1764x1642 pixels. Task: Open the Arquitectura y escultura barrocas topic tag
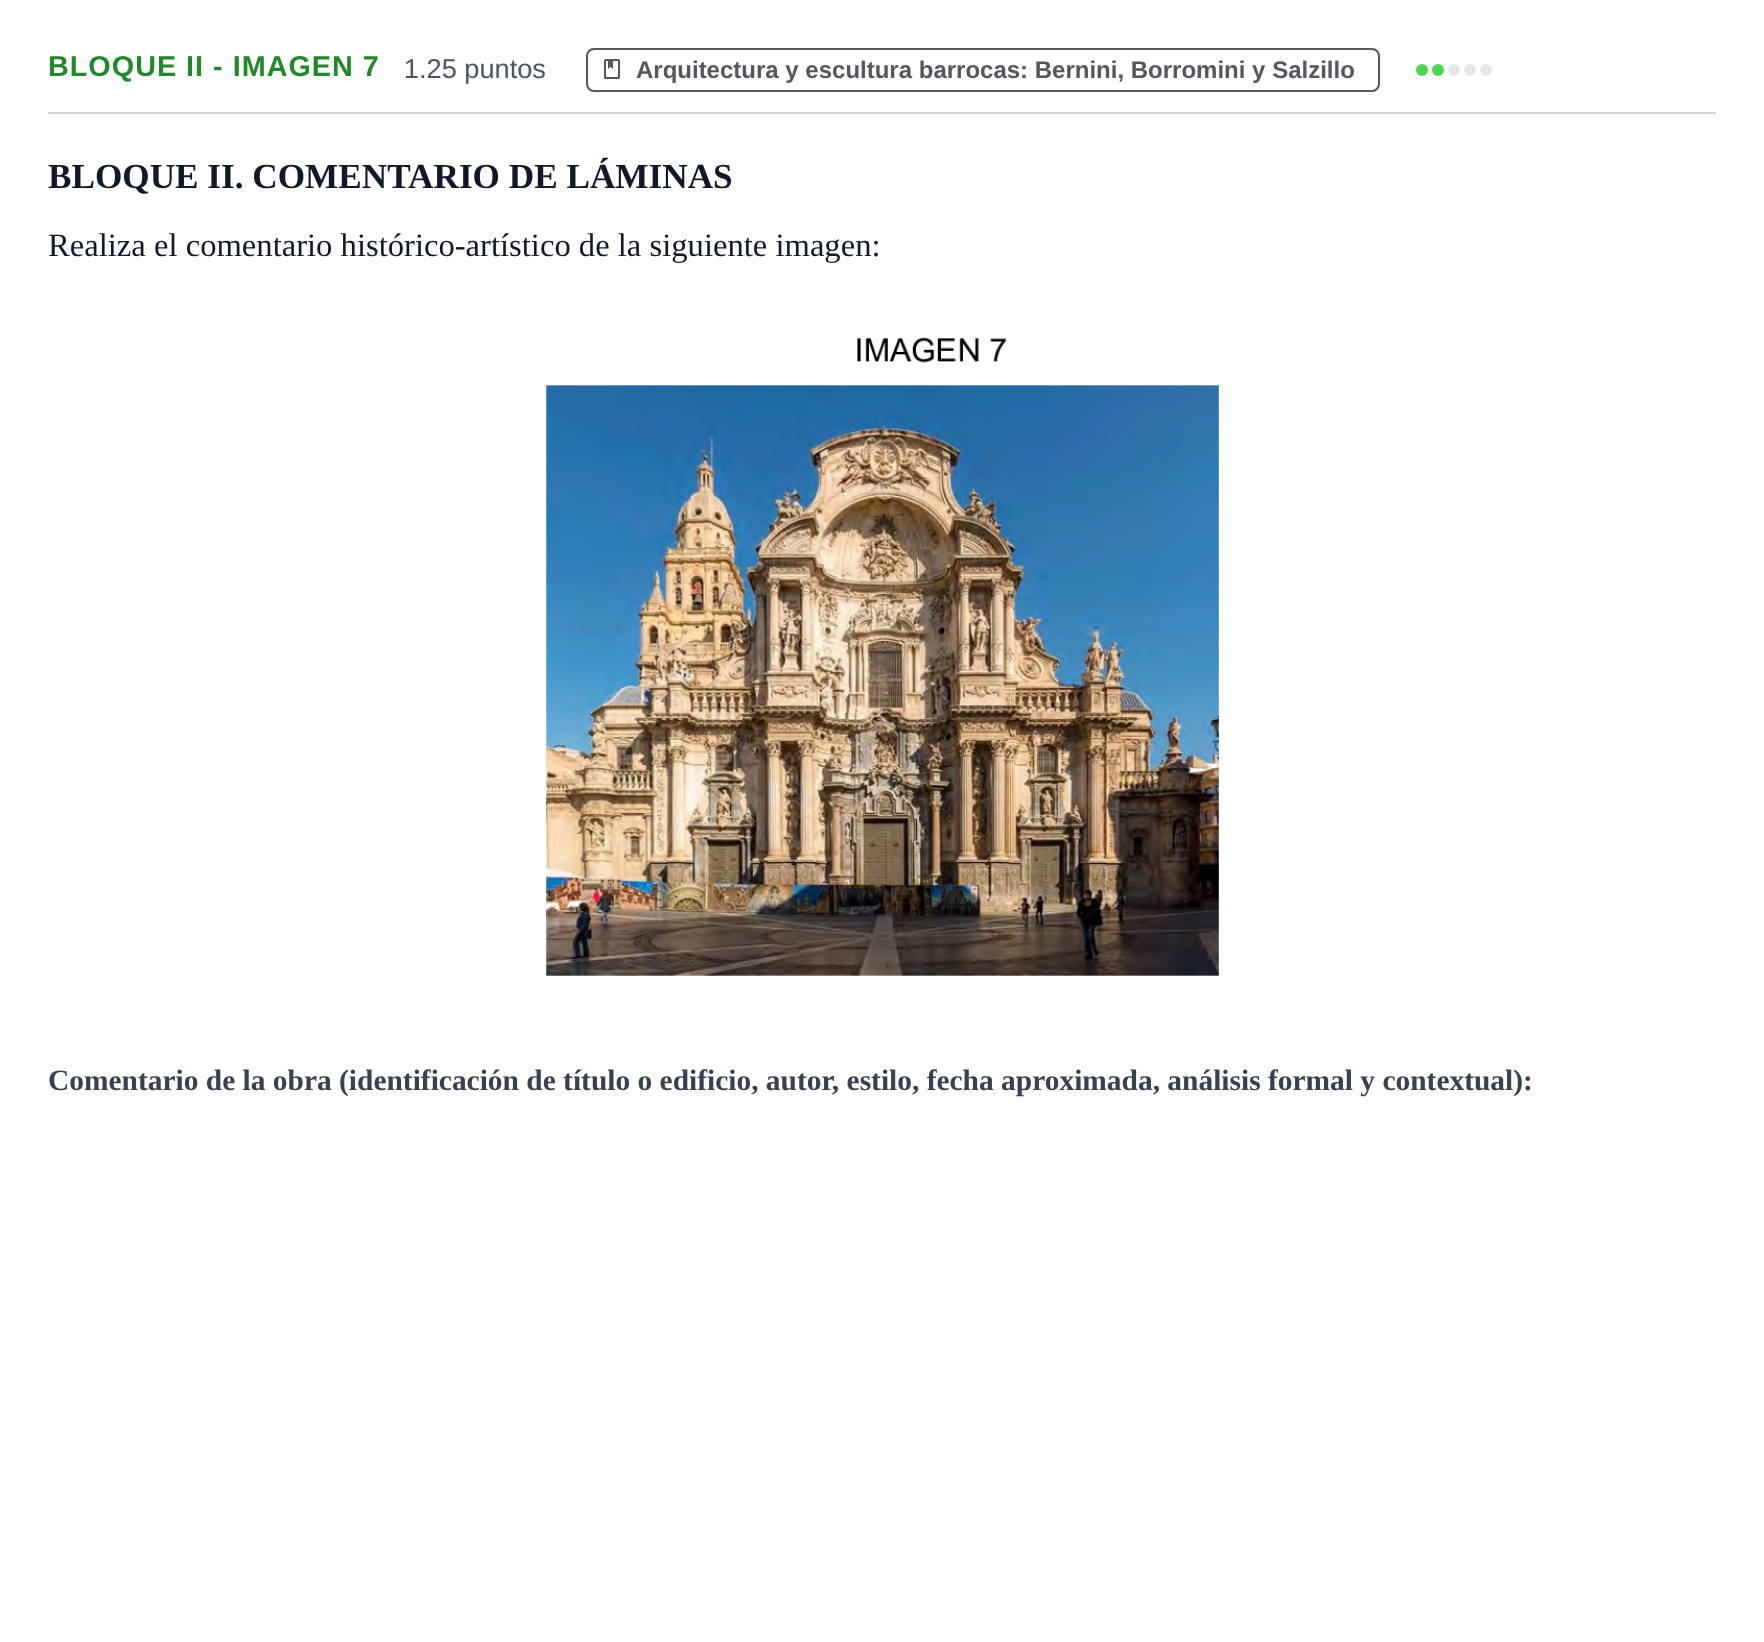tap(982, 70)
